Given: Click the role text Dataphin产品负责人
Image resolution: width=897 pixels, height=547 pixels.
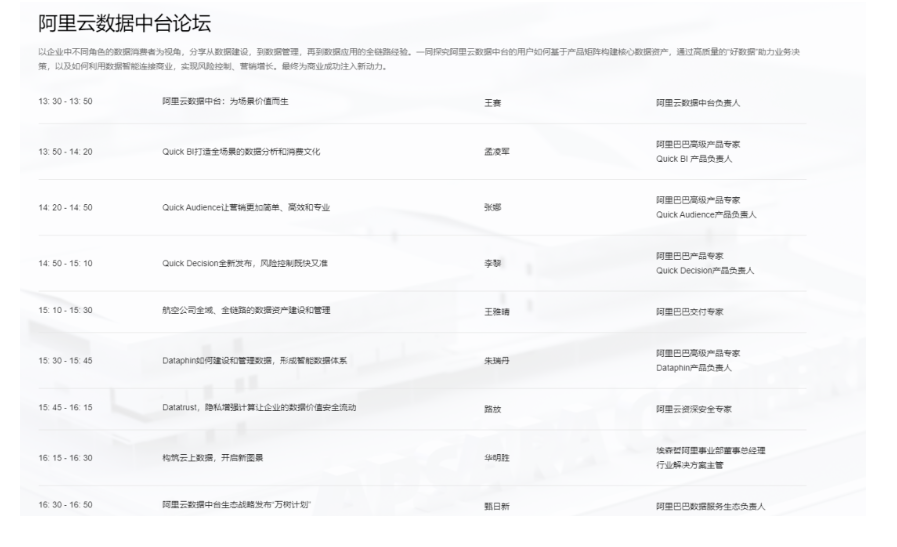Looking at the screenshot, I should pyautogui.click(x=693, y=368).
